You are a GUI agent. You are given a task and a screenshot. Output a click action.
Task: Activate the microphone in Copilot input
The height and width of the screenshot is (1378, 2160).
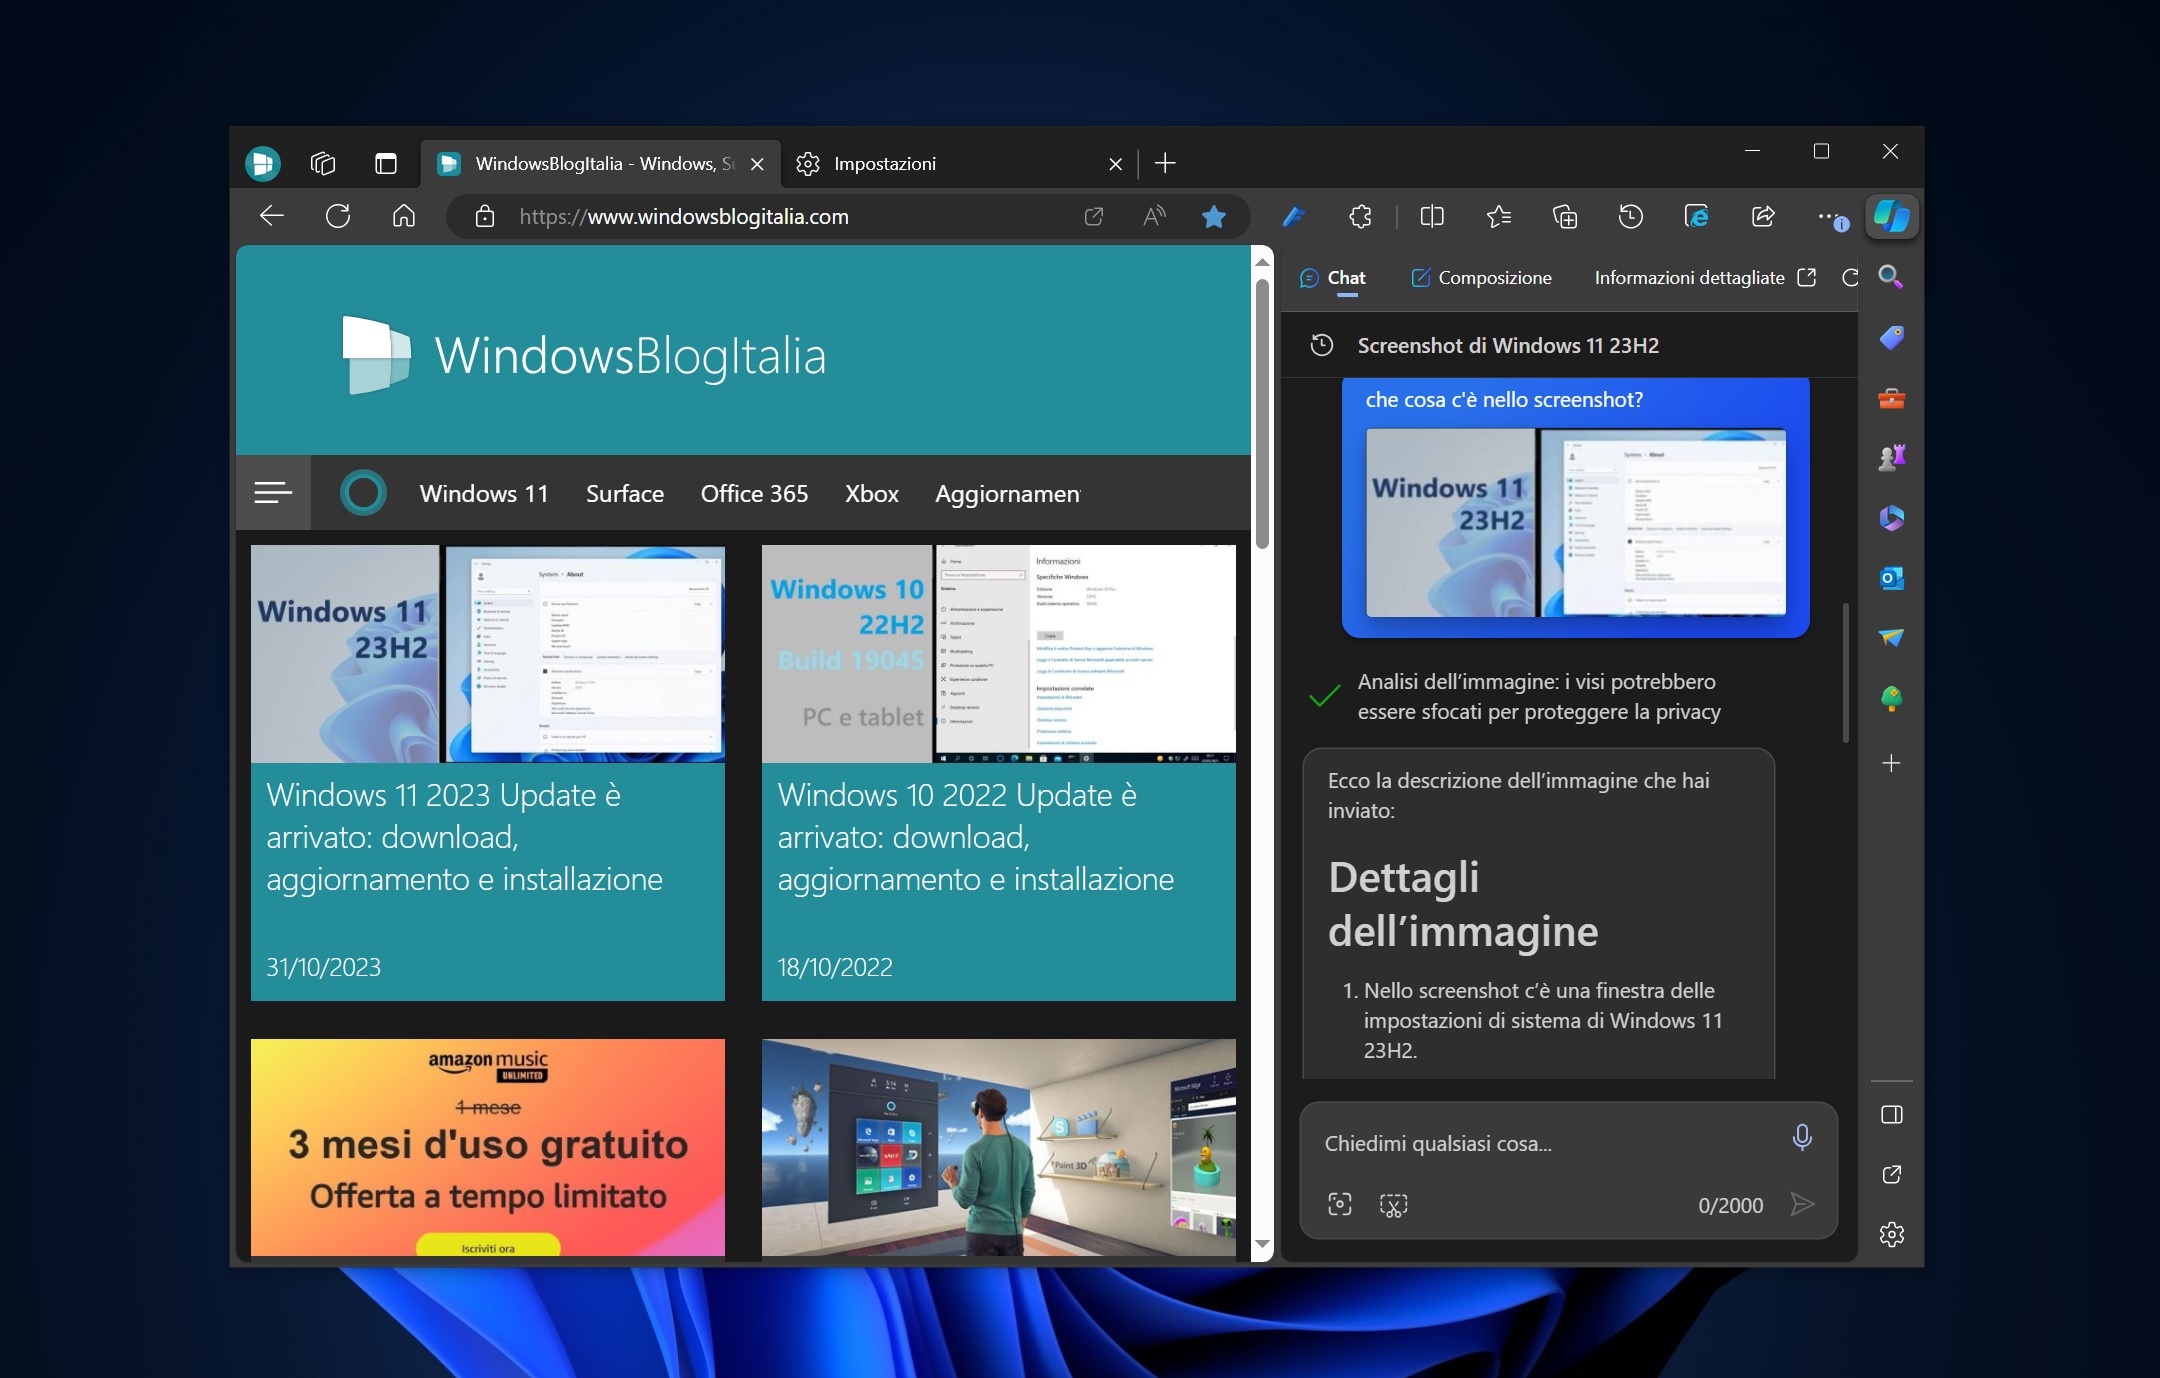[1802, 1137]
